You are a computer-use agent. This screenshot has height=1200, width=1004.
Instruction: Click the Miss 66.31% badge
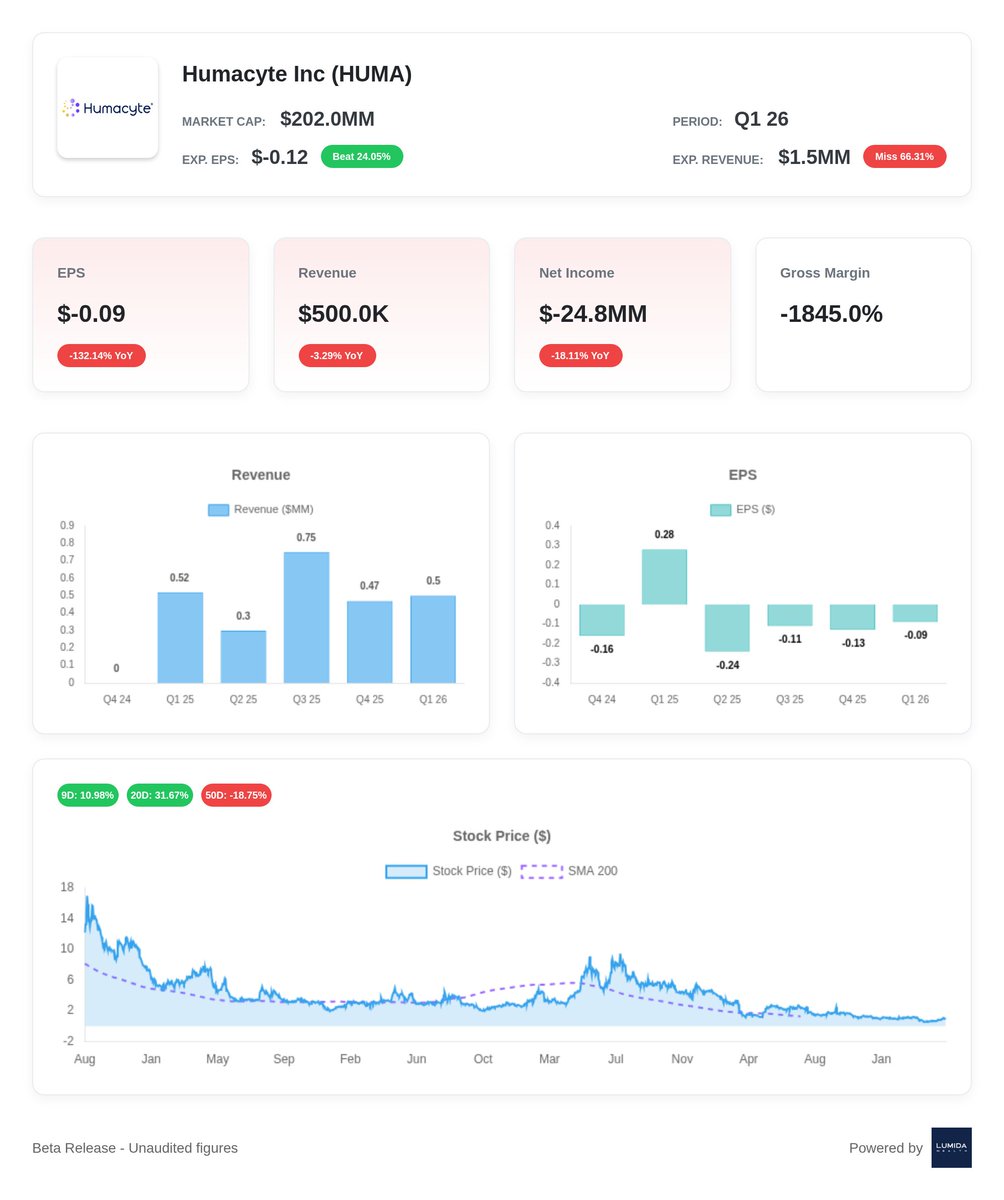[904, 157]
